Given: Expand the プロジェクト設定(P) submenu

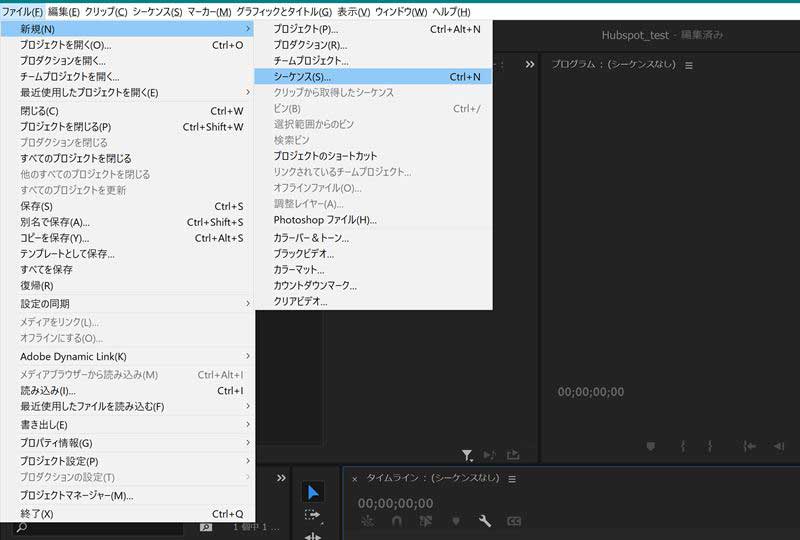Looking at the screenshot, I should (127, 461).
